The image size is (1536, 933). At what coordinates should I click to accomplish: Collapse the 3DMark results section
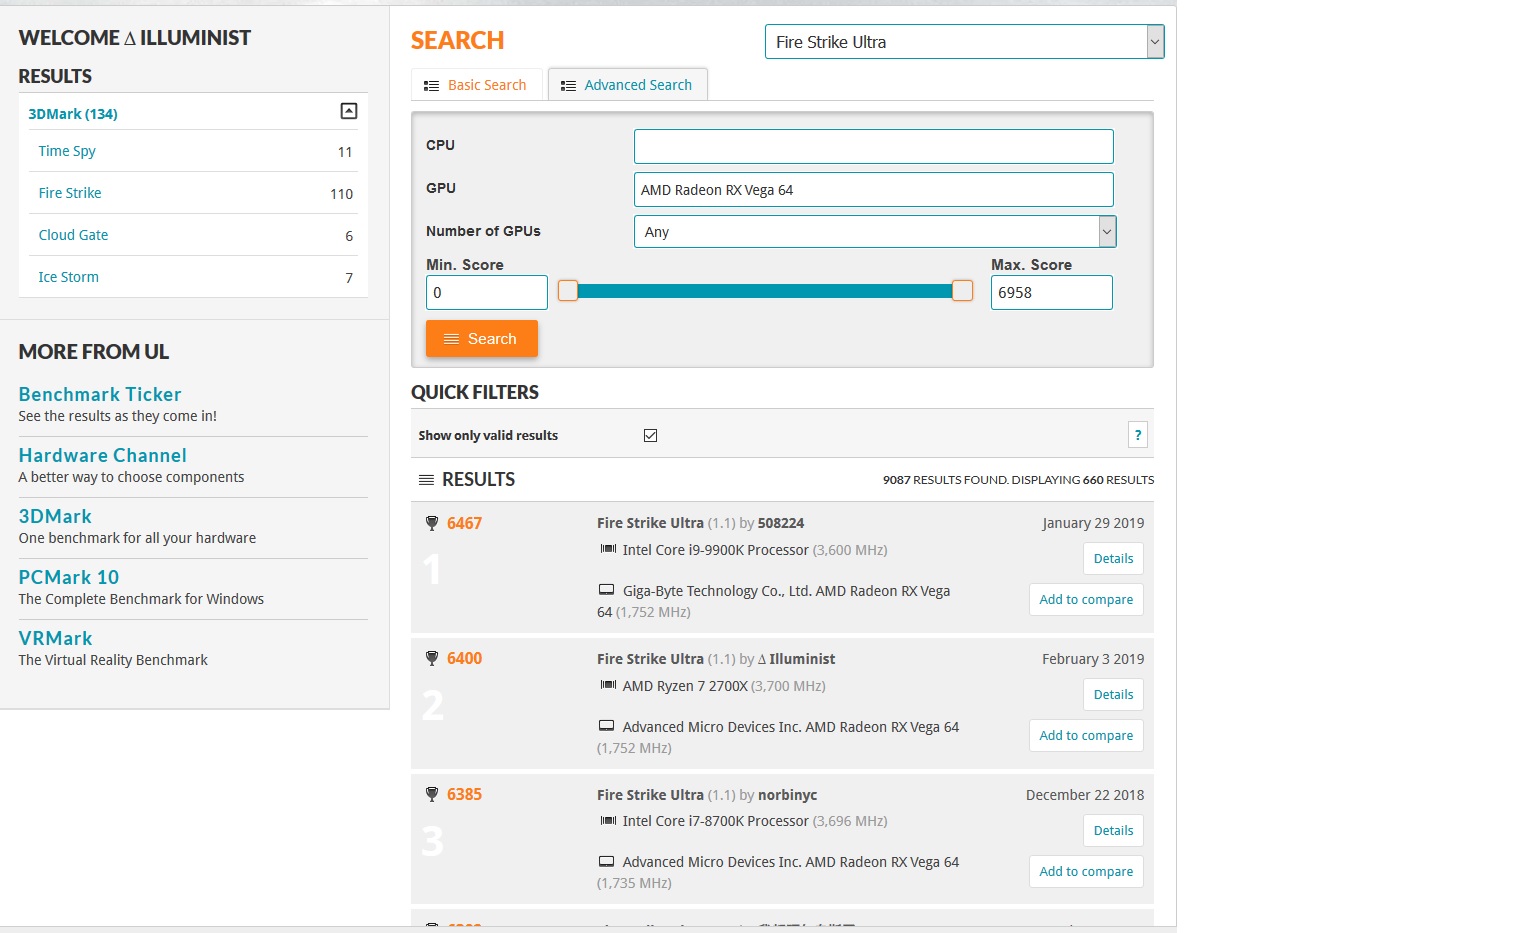349,111
